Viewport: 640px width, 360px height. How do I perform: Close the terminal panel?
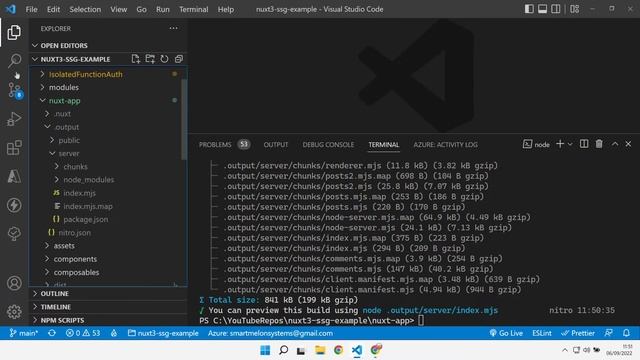(x=628, y=144)
